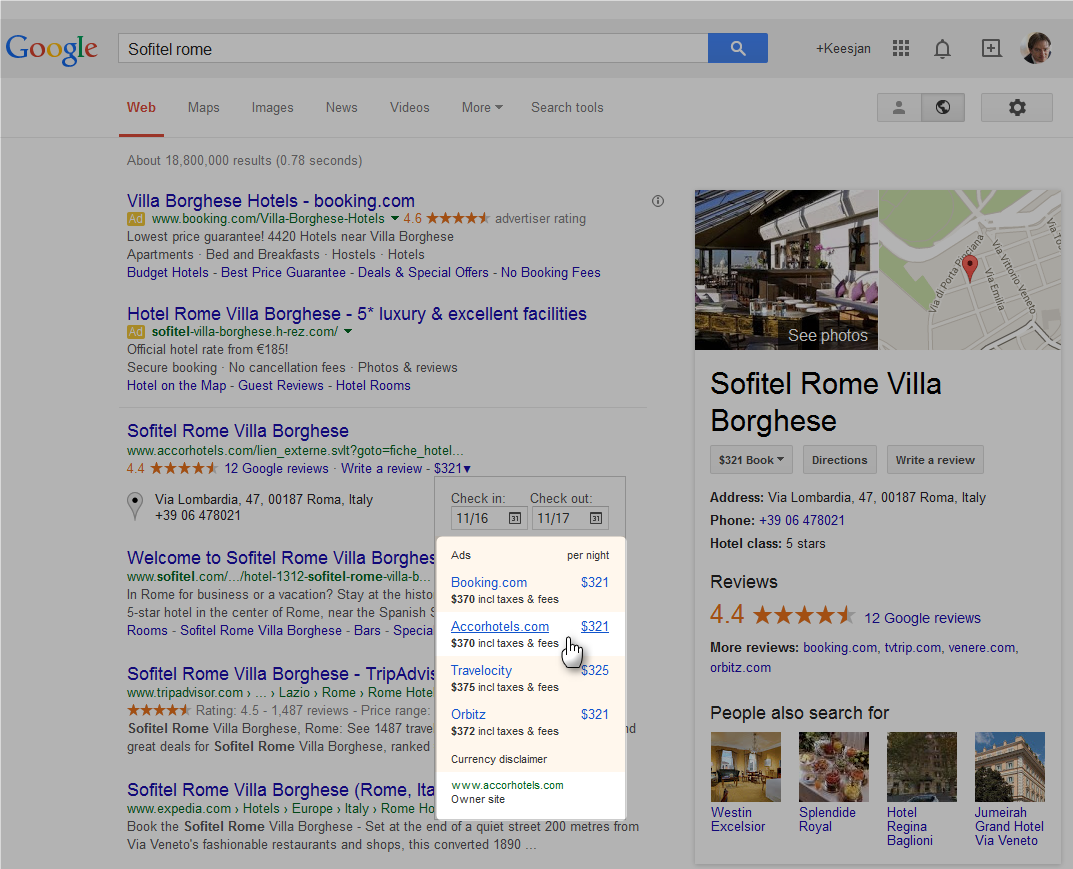Click the phone number +39 06 478021 in panel
This screenshot has height=869, width=1073.
tap(801, 520)
